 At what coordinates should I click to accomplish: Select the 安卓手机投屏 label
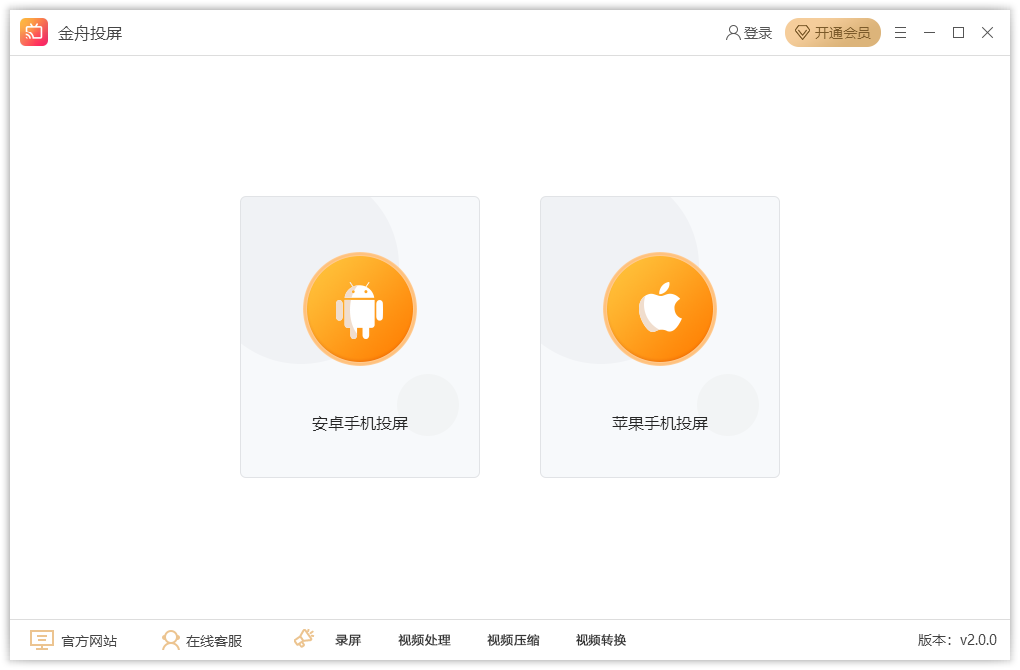(x=360, y=423)
